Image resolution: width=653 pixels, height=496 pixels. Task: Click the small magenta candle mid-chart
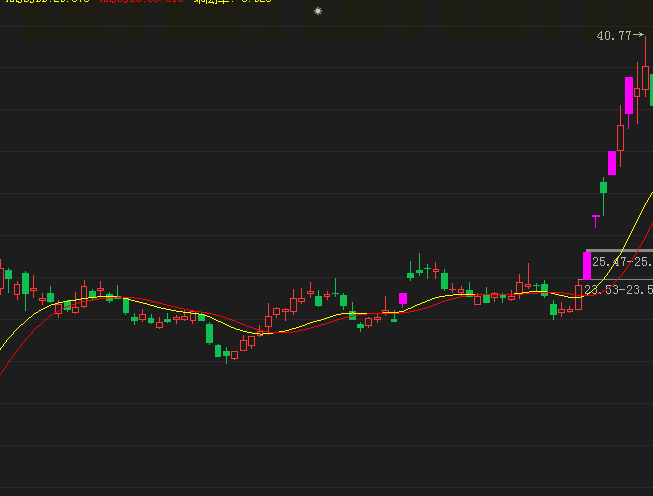coord(403,298)
